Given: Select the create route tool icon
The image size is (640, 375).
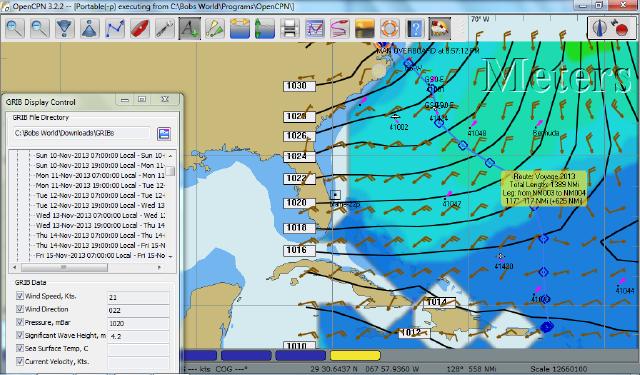Looking at the screenshot, I should tap(115, 29).
